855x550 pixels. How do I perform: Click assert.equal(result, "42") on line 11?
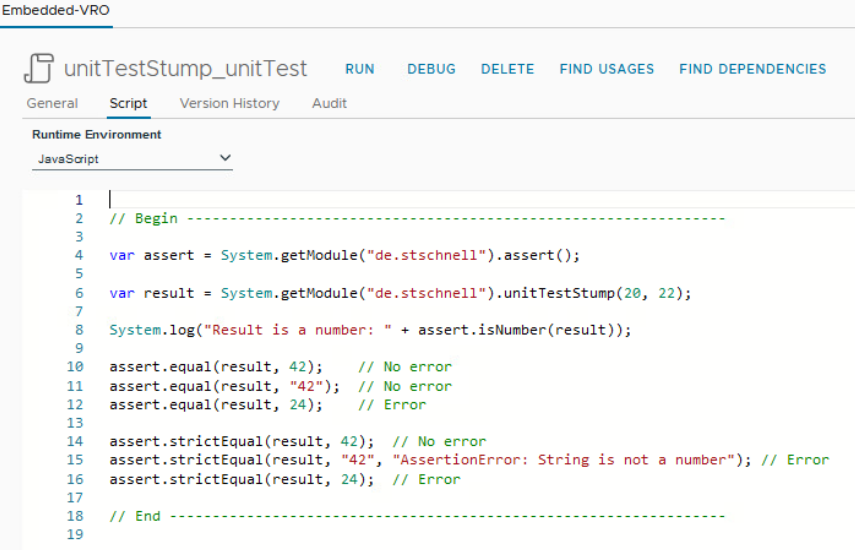click(x=225, y=386)
